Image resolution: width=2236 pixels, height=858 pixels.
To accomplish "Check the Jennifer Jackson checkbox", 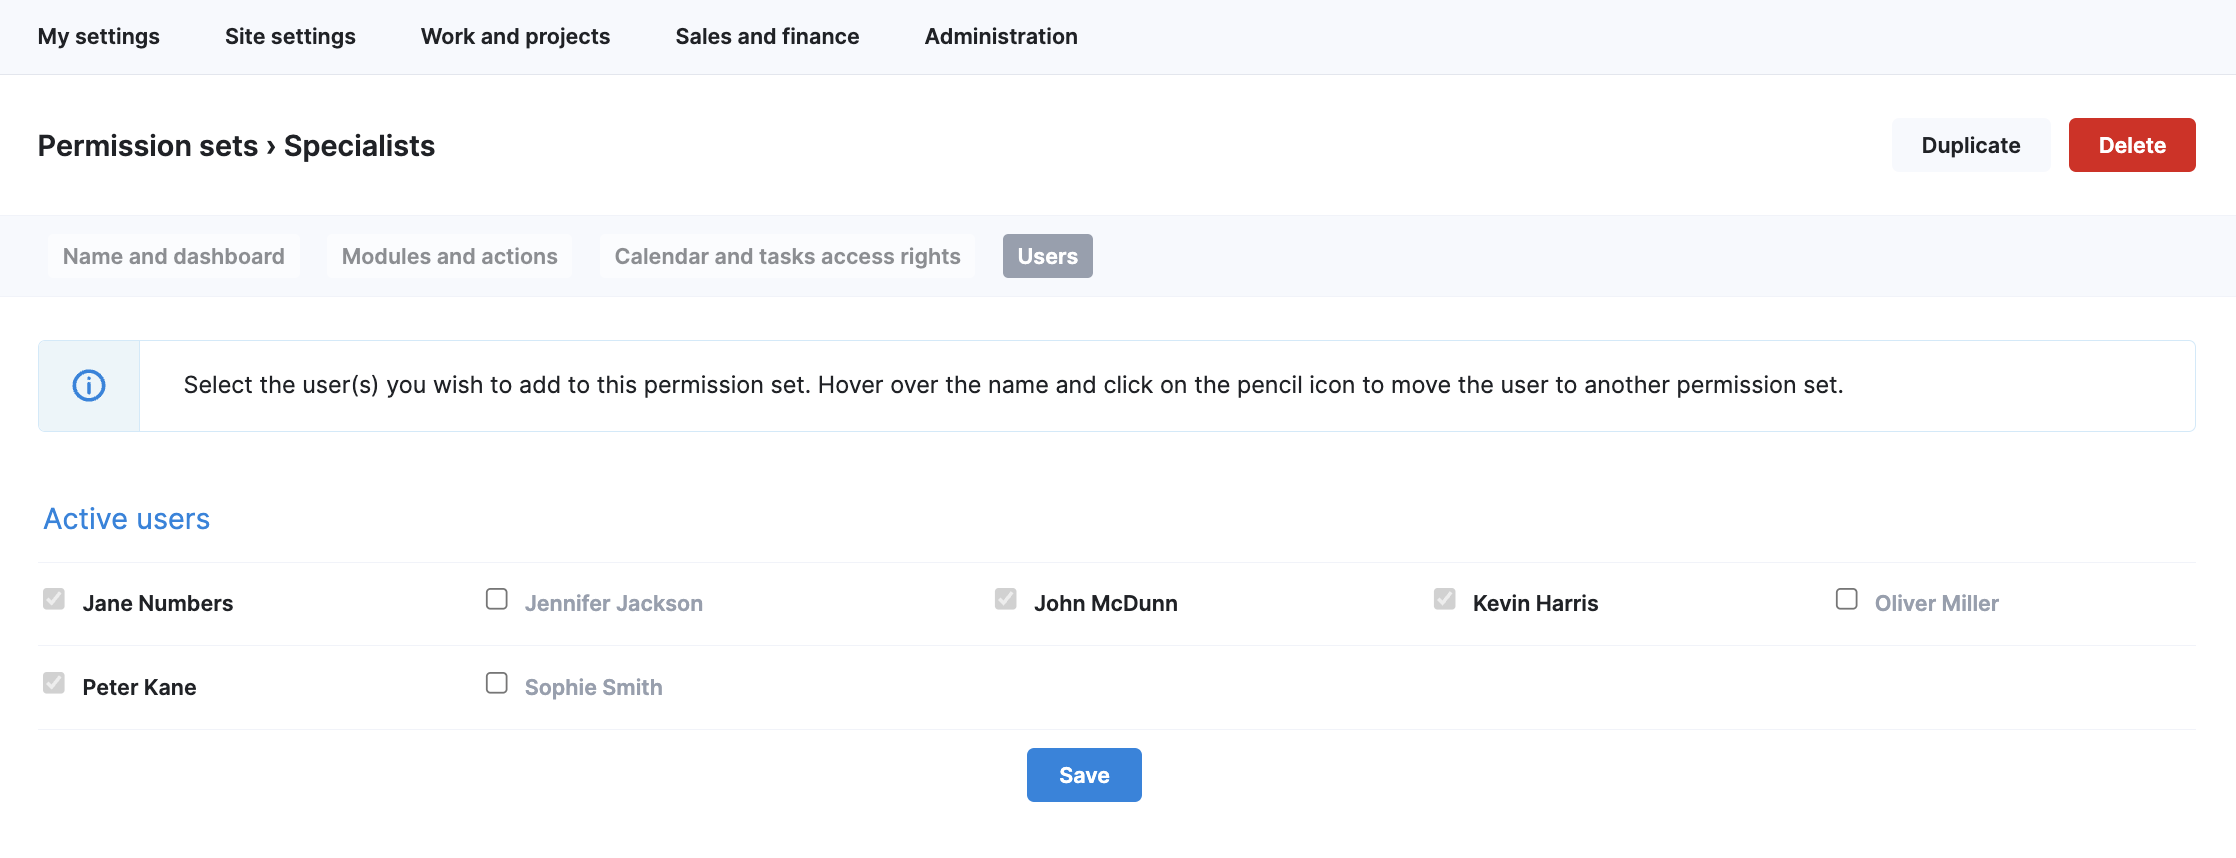I will [497, 599].
